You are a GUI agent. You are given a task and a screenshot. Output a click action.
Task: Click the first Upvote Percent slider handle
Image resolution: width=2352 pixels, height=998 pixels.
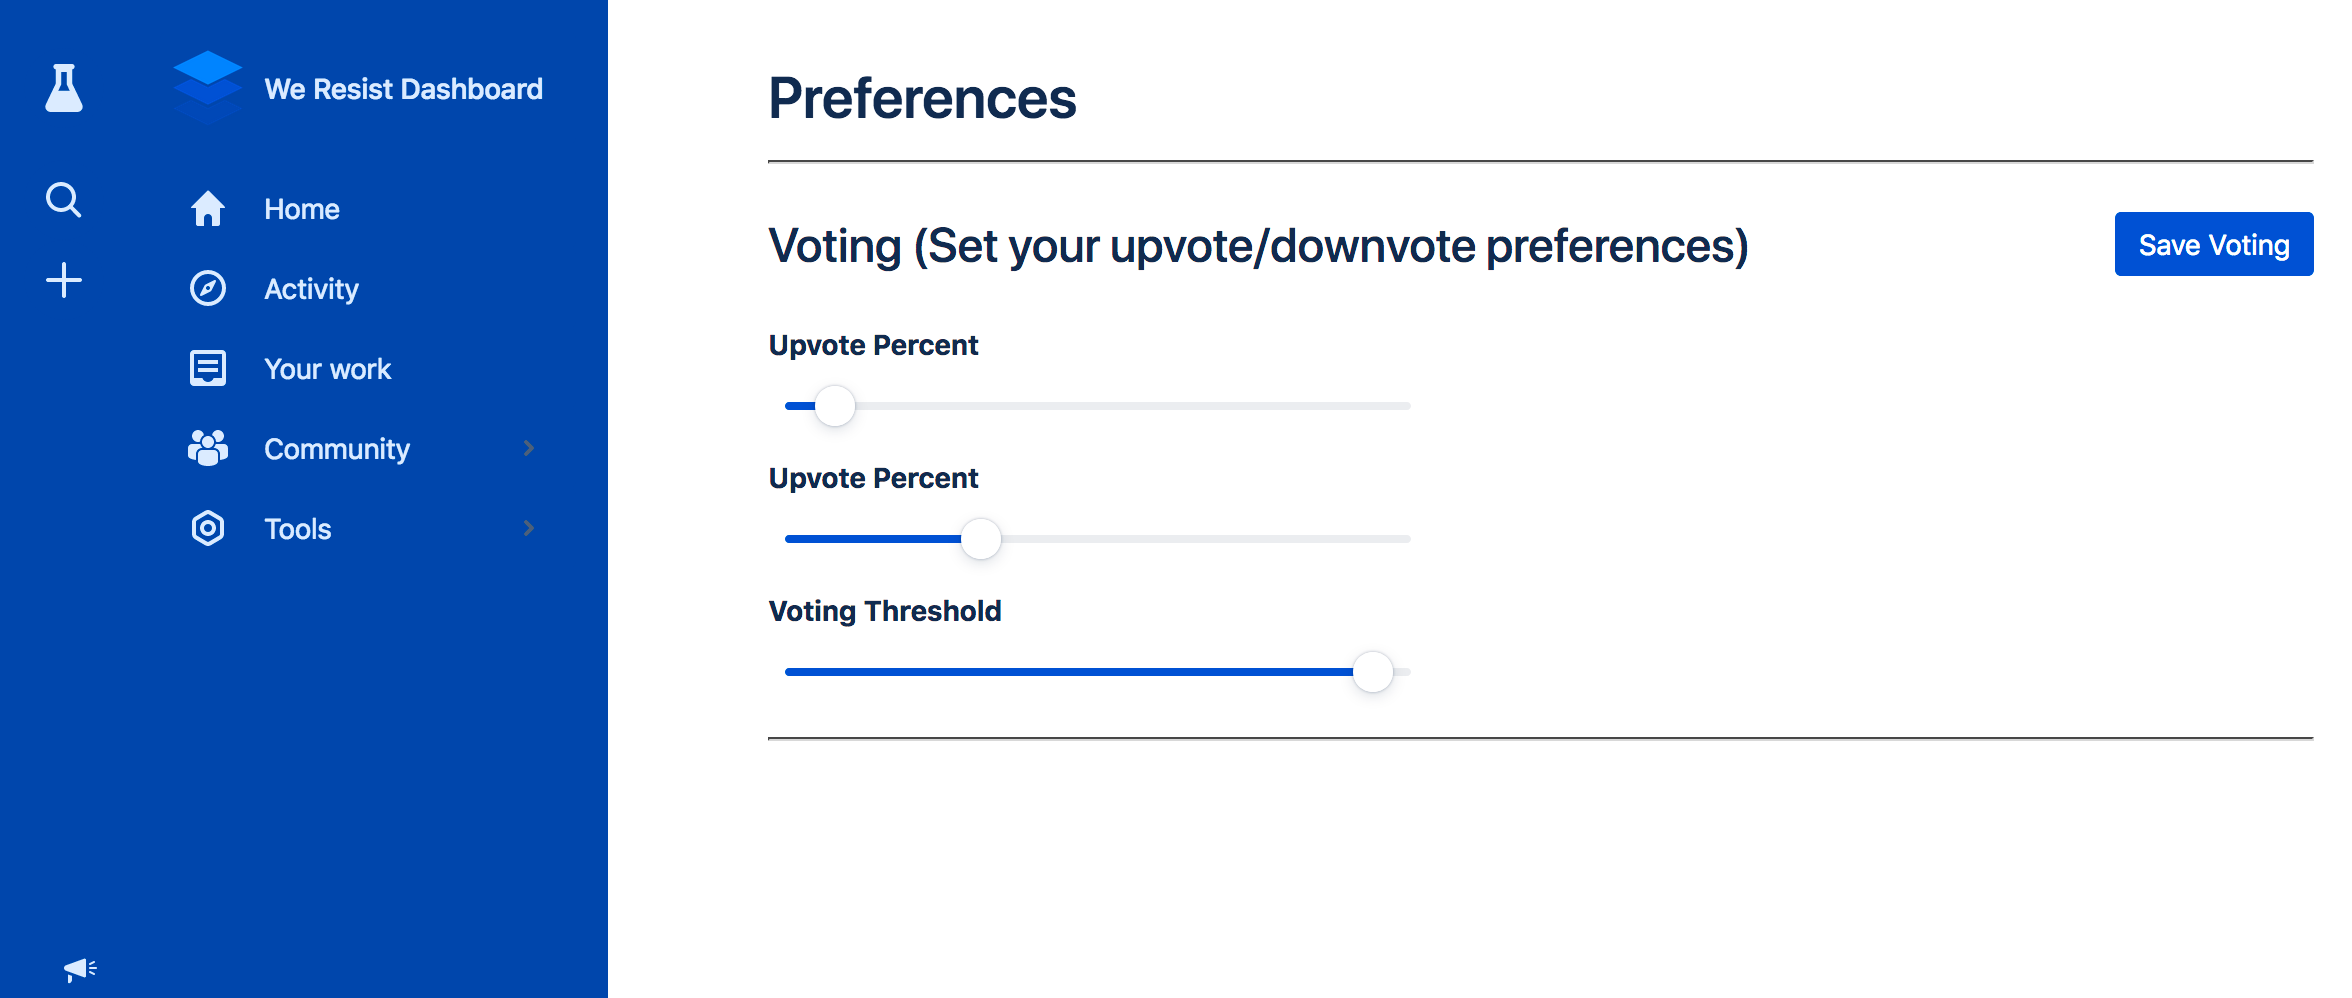point(835,406)
